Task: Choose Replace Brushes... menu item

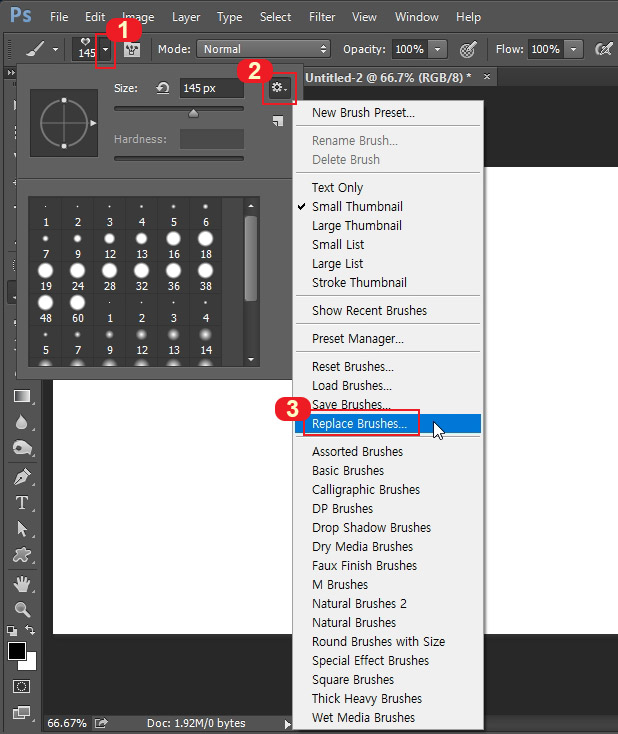Action: (388, 424)
